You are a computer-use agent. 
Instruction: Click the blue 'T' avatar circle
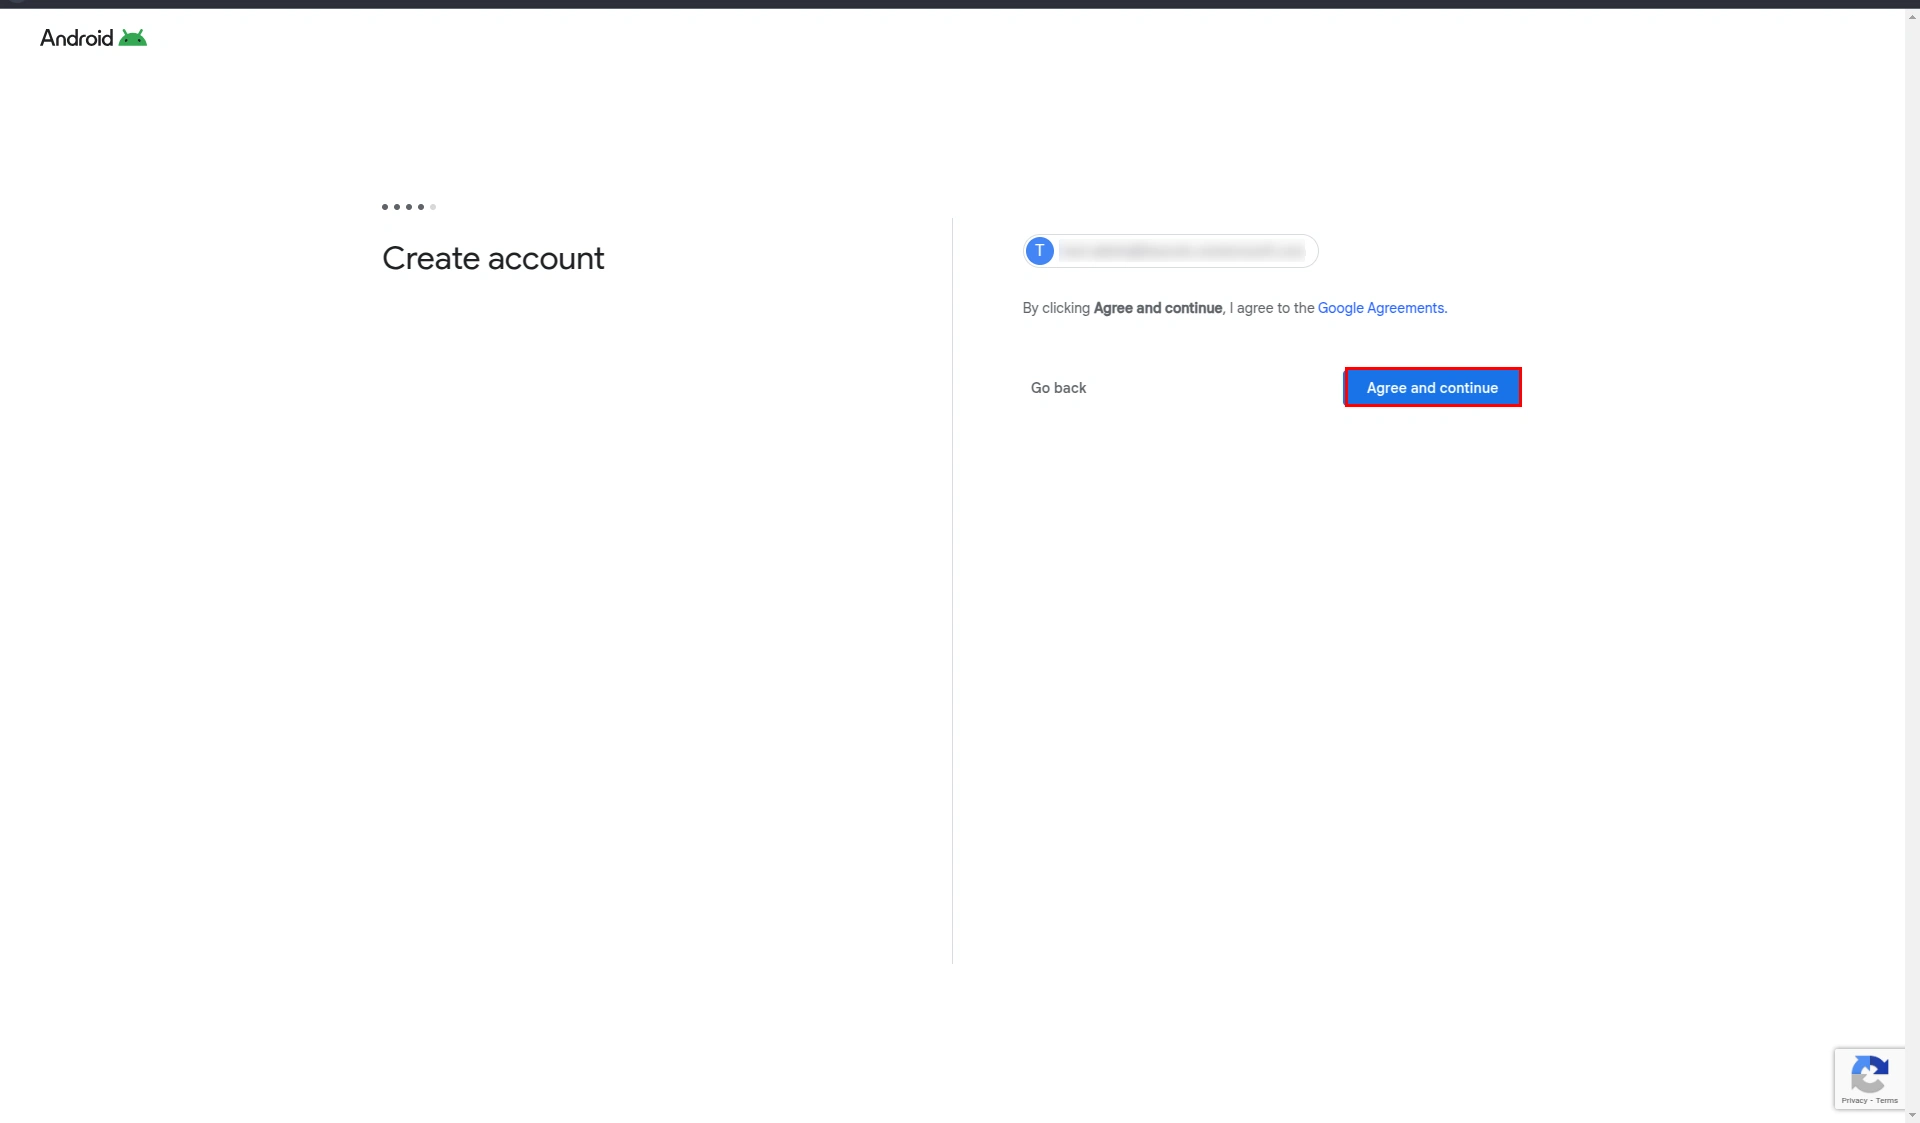[1040, 251]
